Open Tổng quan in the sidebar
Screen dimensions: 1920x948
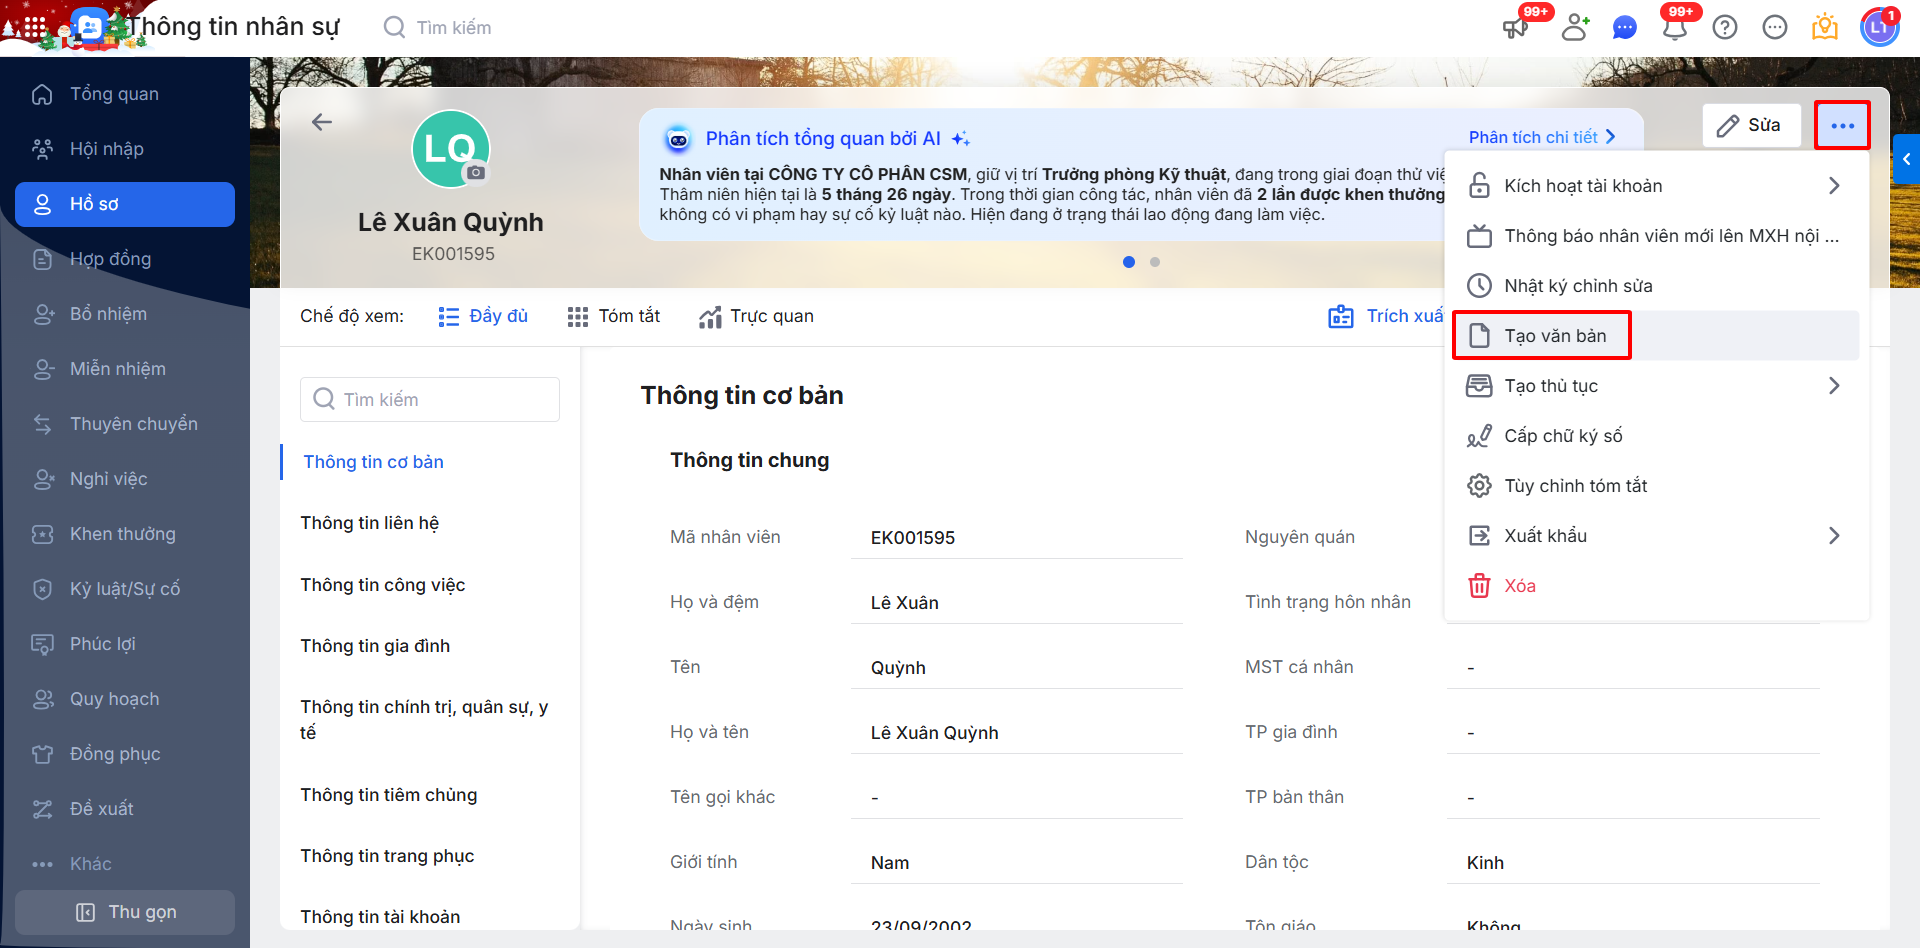click(125, 94)
